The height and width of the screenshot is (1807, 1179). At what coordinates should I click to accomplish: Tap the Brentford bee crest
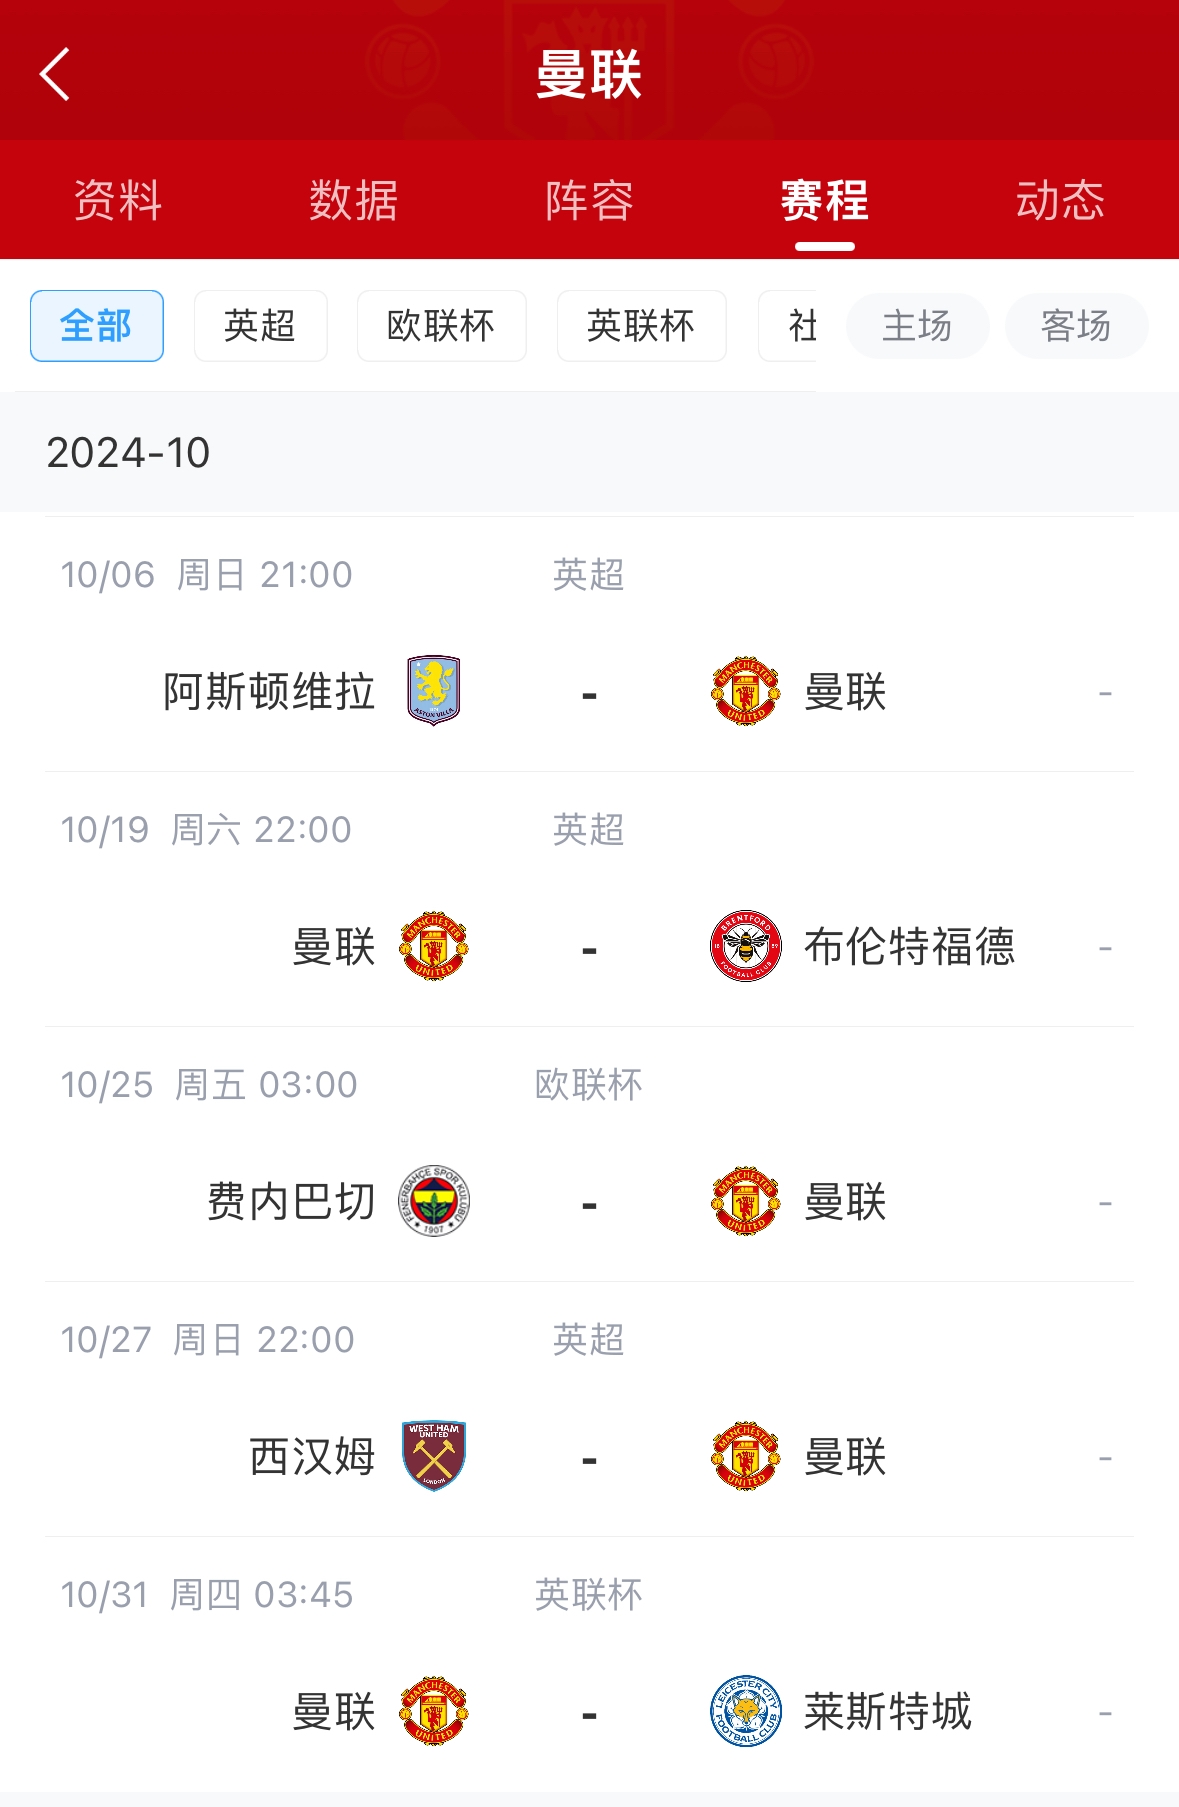[745, 946]
